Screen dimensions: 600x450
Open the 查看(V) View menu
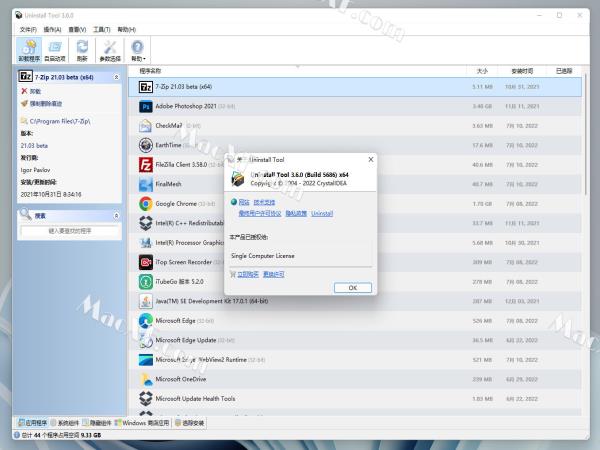[x=77, y=29]
